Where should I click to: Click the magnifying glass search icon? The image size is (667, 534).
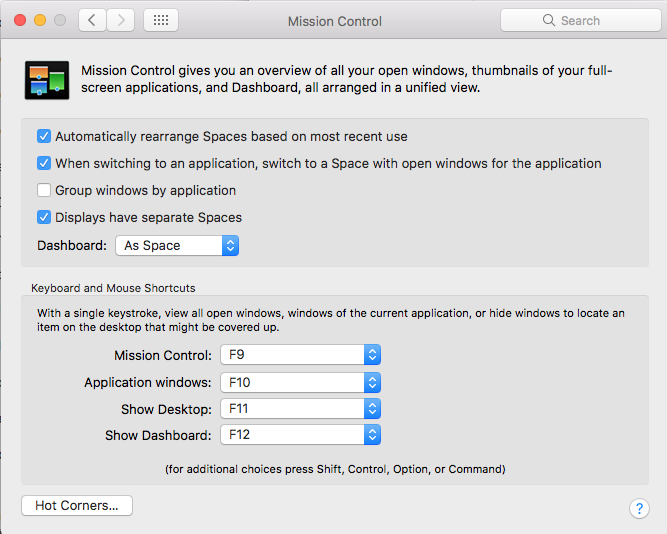coord(549,20)
